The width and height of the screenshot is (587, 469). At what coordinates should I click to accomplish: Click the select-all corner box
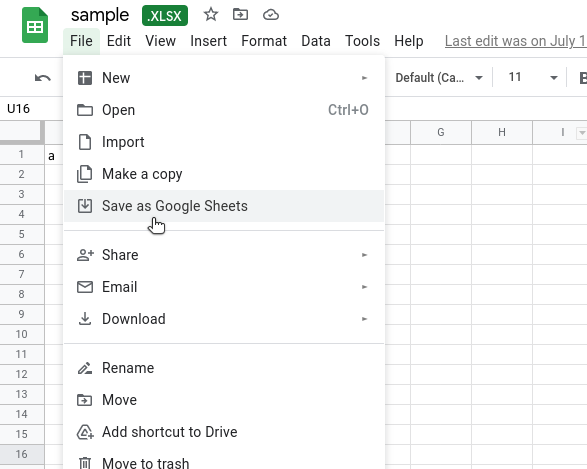(22, 132)
